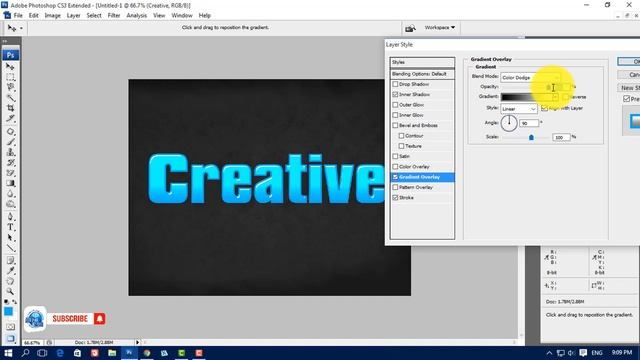Image resolution: width=640 pixels, height=360 pixels.
Task: Select the Horizontal Type tool
Action: click(x=11, y=227)
